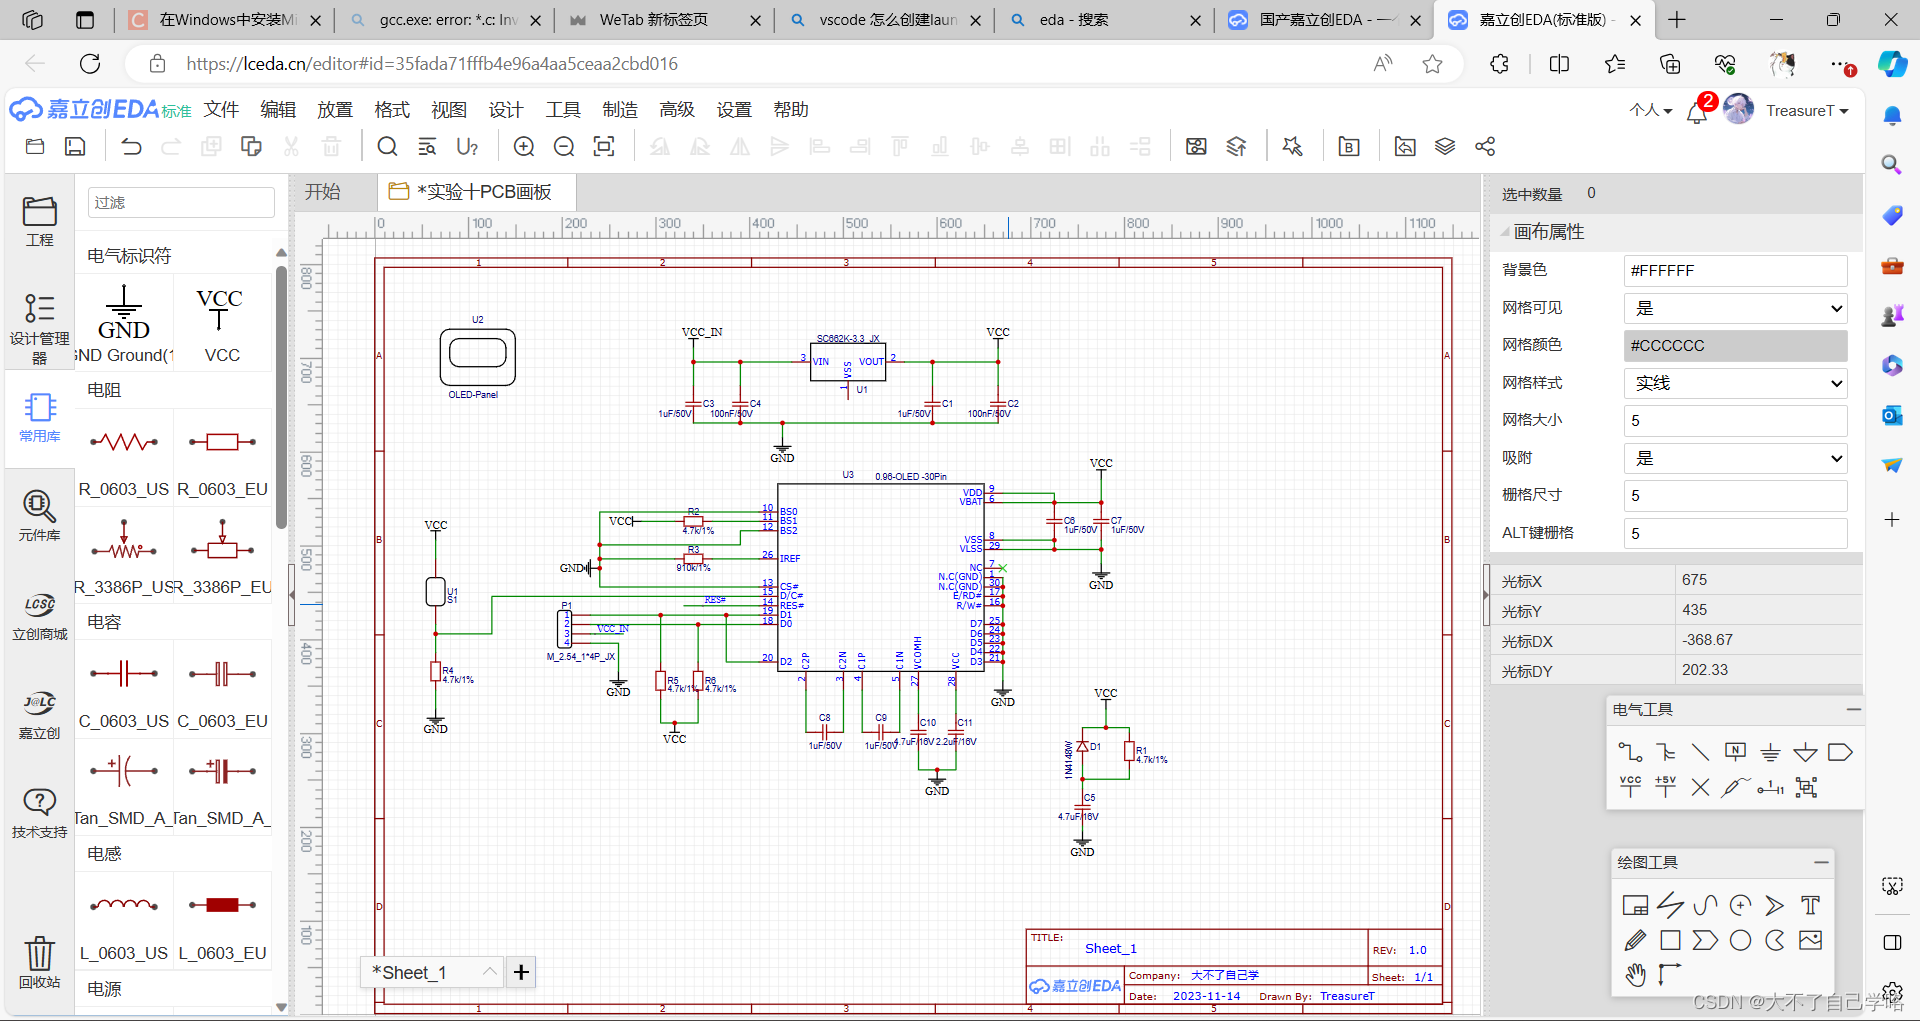
Task: Select the rectangle drawing tool
Action: (1670, 940)
